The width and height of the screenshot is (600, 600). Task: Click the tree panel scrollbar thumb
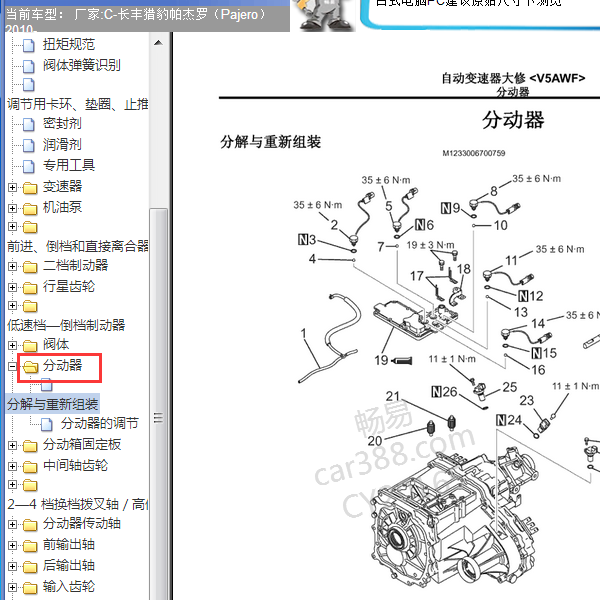158,404
